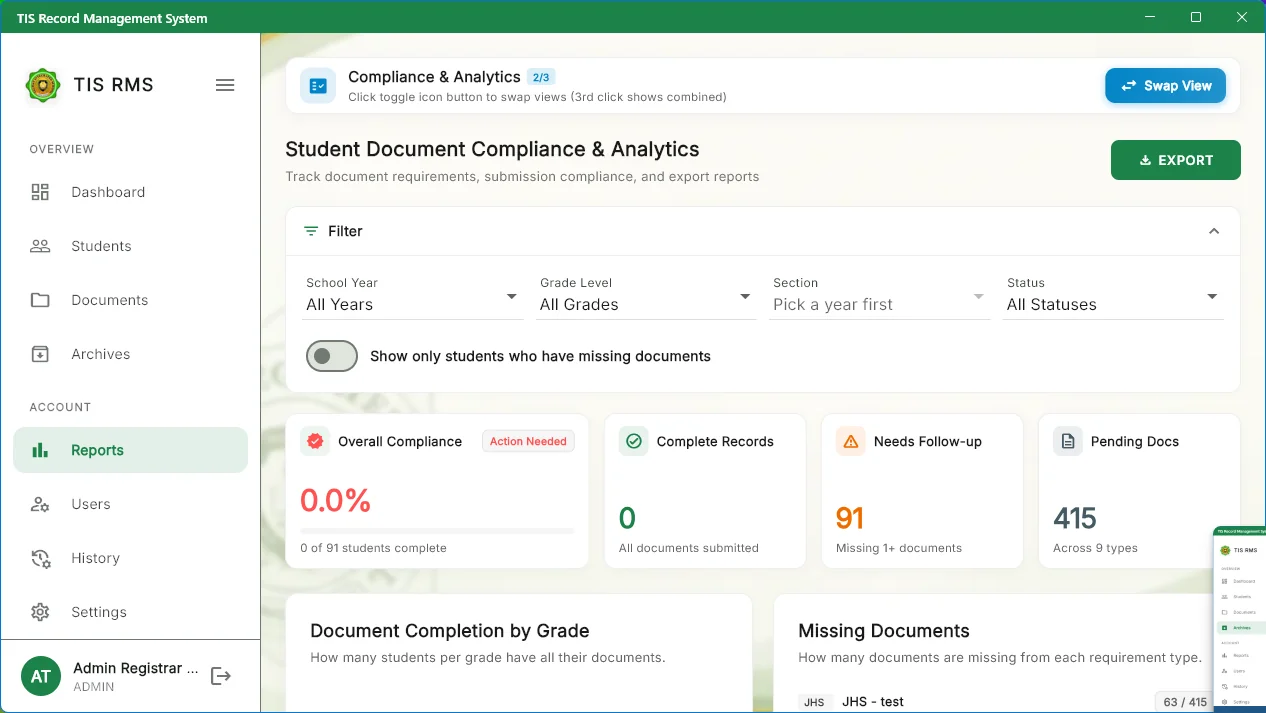Screen dimensions: 1266x713
Task: Click the Action Needed badge
Action: tap(528, 441)
